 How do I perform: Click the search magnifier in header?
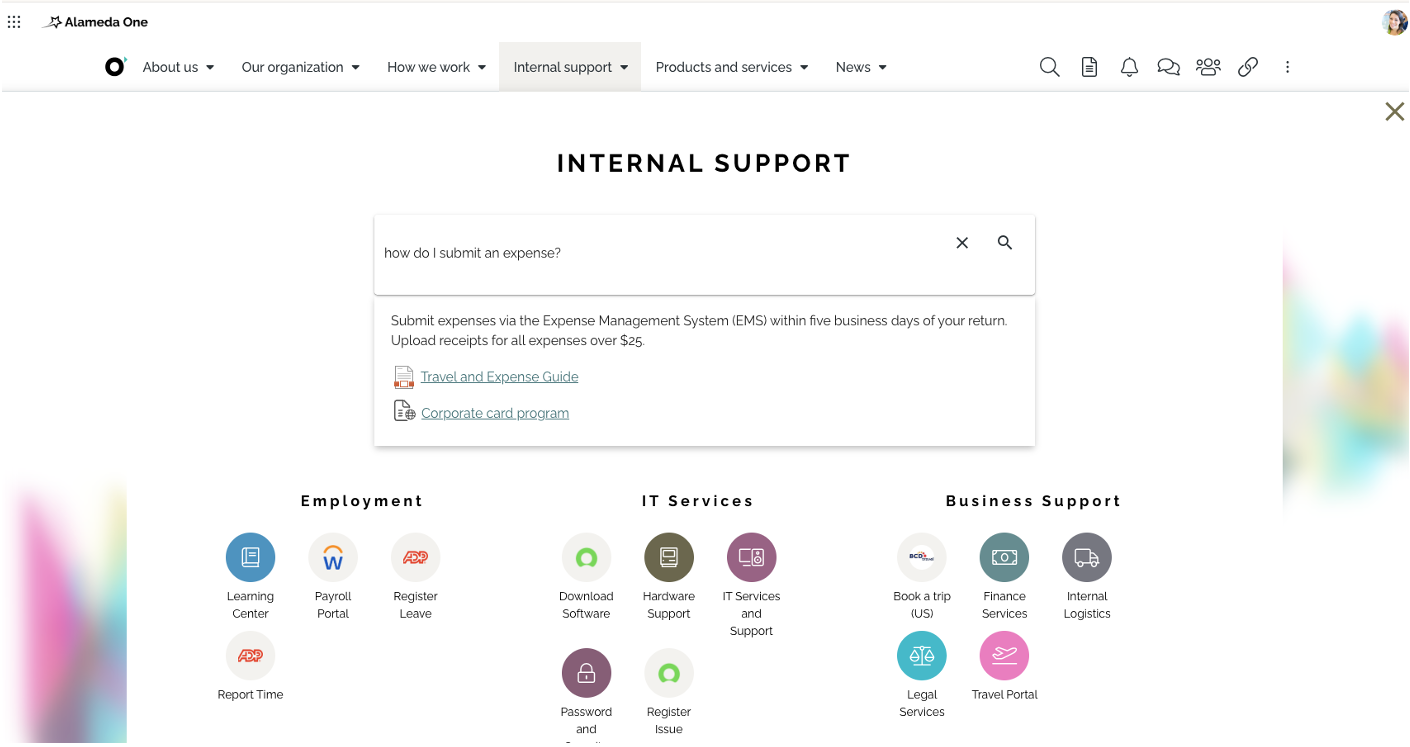click(1049, 67)
